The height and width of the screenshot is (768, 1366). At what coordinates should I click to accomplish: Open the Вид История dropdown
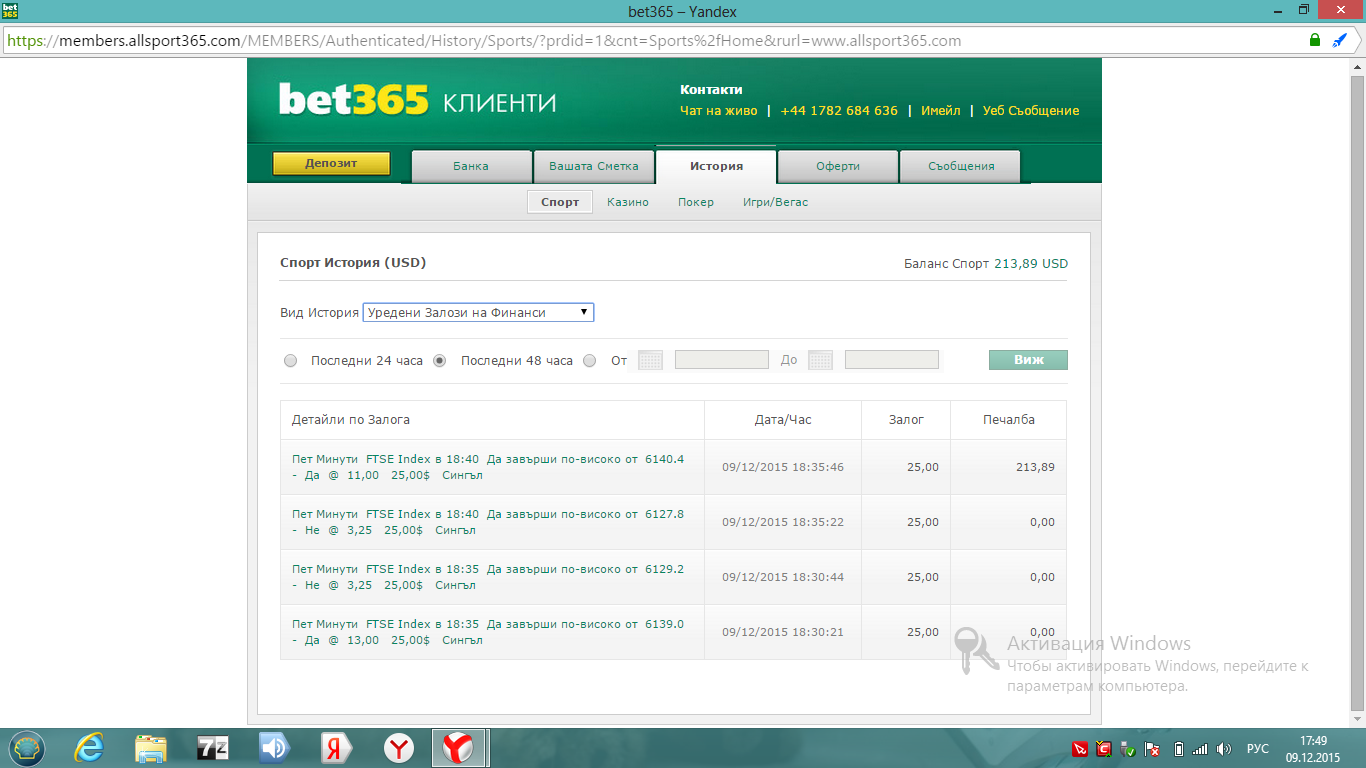pyautogui.click(x=478, y=313)
